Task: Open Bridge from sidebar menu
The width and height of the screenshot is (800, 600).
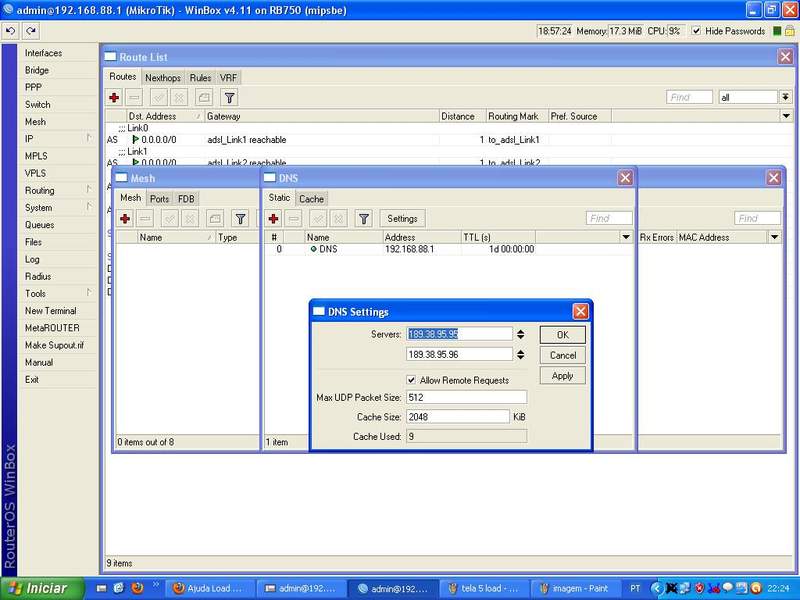Action: pyautogui.click(x=37, y=70)
